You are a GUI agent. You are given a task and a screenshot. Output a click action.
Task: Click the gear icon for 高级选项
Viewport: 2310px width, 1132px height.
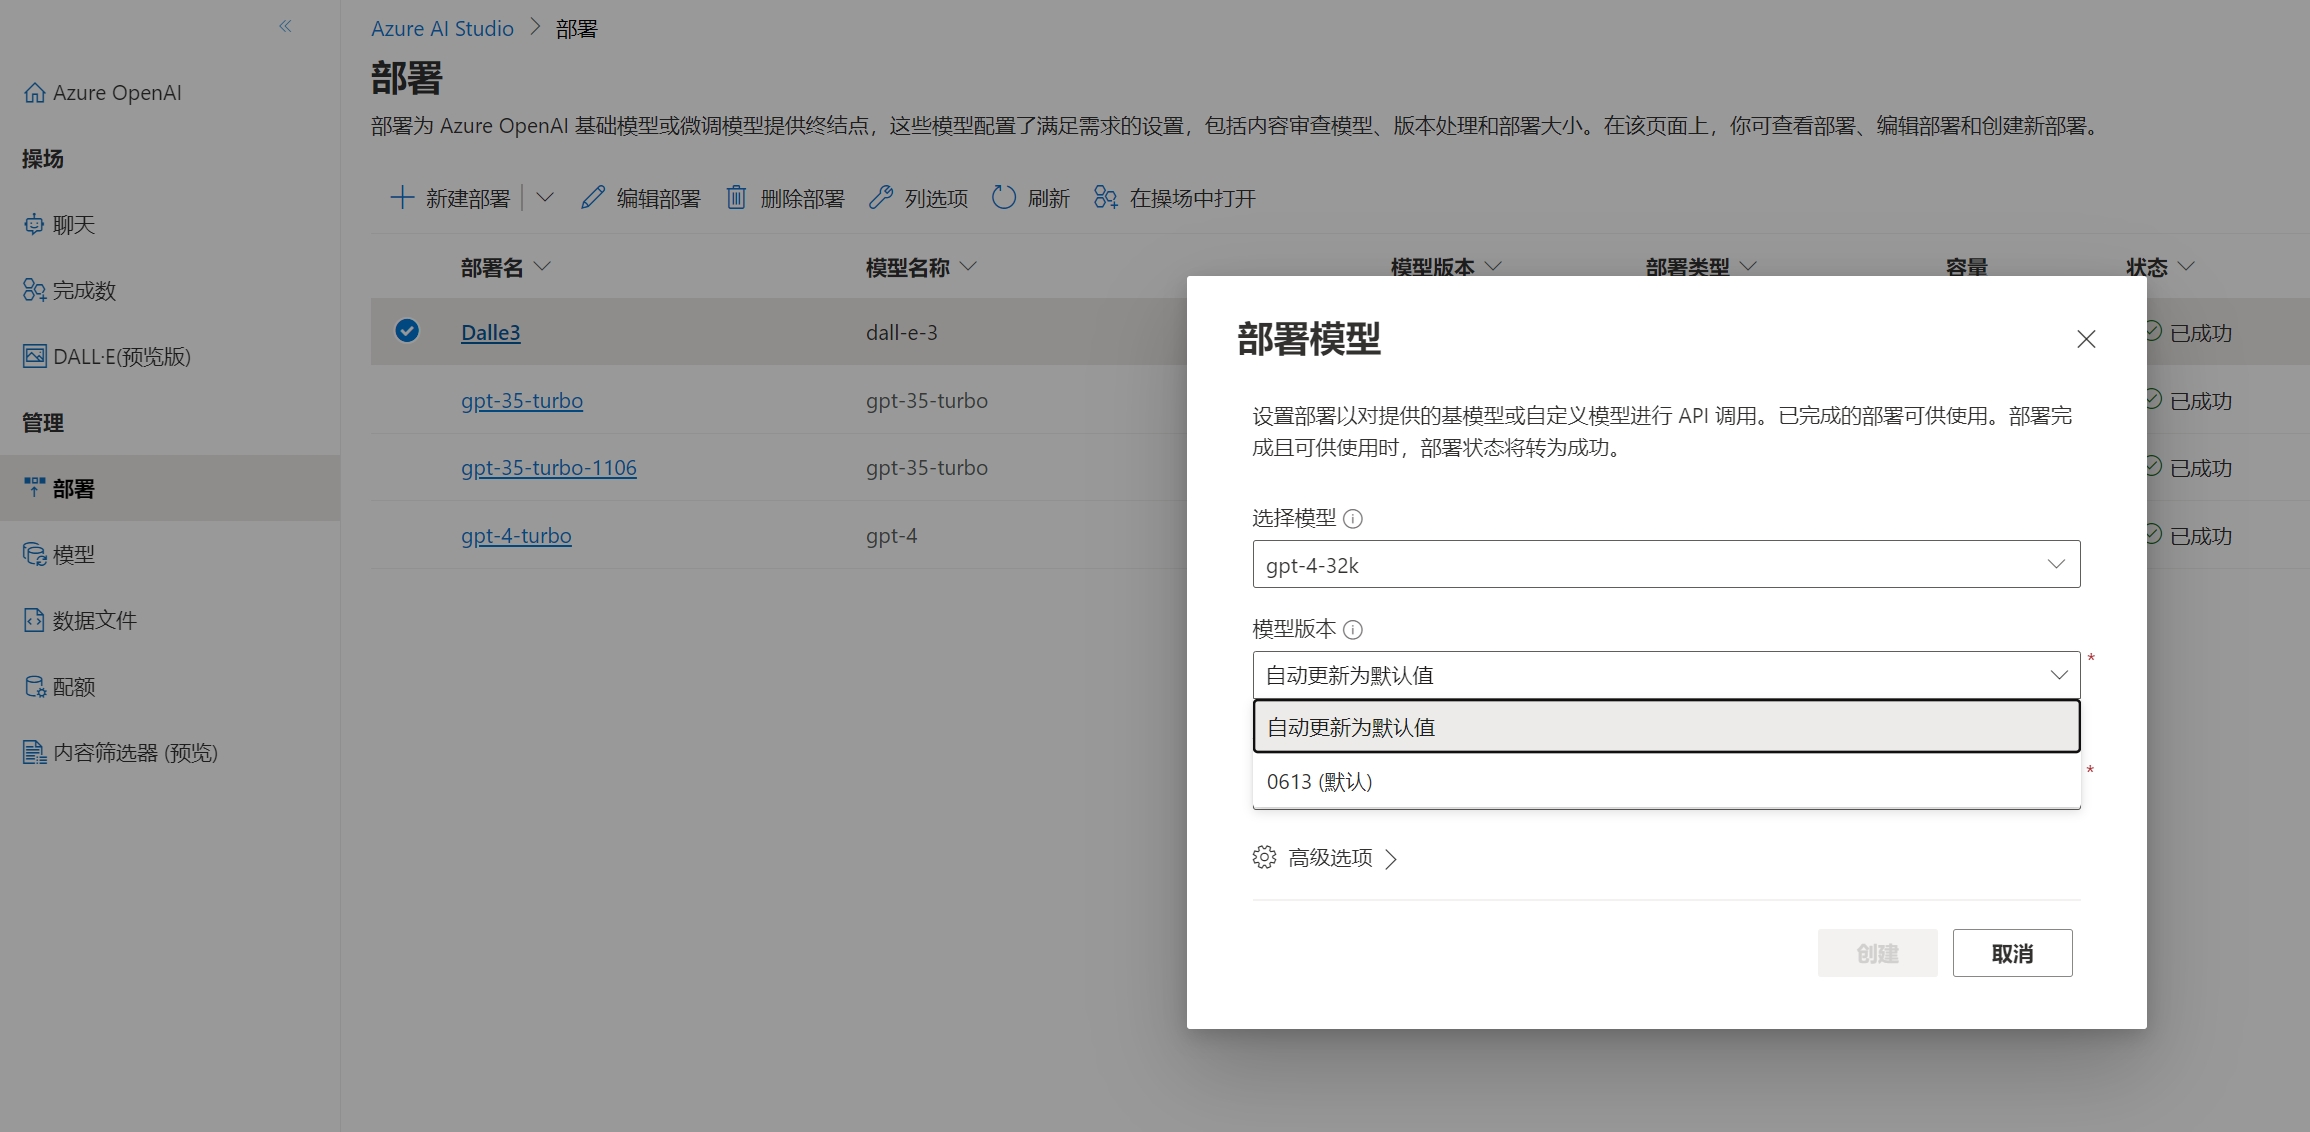[1264, 858]
